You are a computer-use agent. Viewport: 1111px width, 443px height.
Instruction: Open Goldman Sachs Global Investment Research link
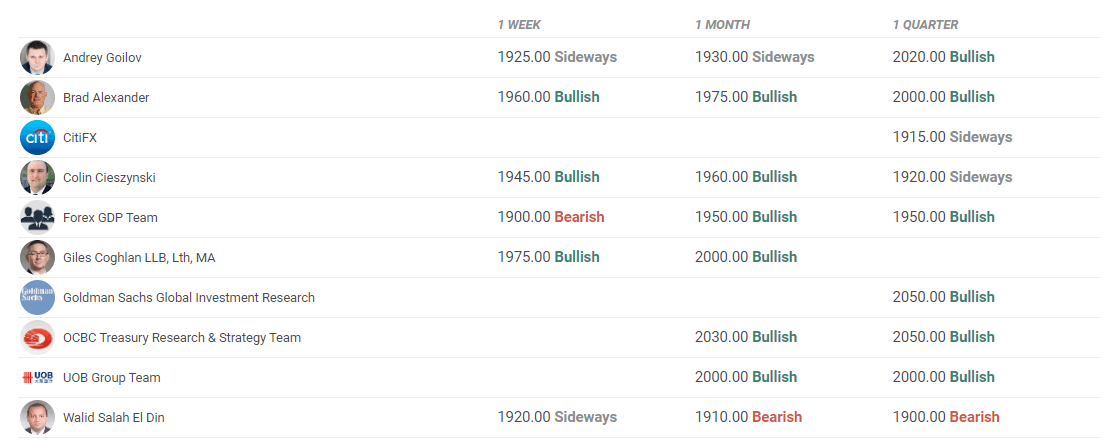189,298
